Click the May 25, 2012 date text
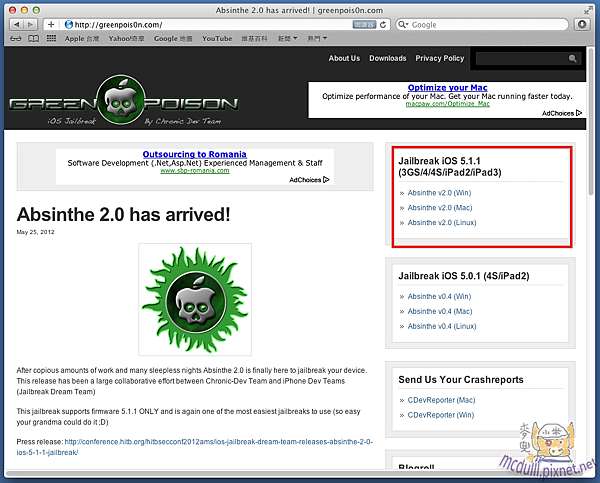600x483 pixels. coord(35,232)
